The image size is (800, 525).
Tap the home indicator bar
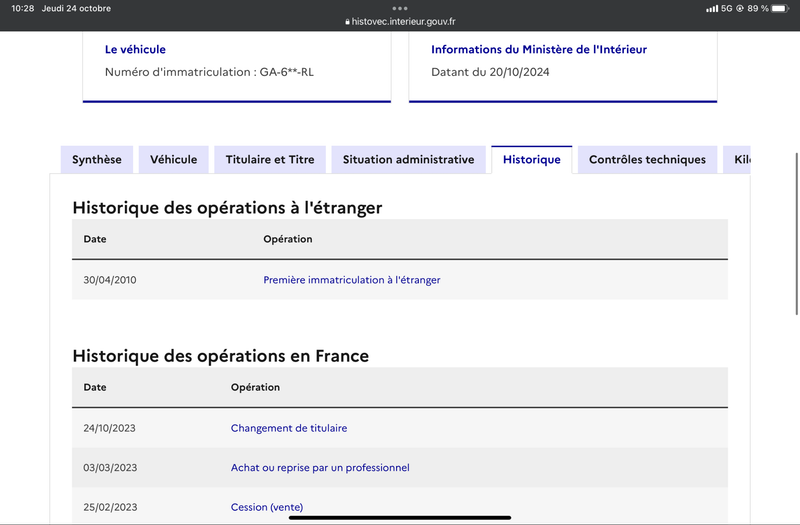pyautogui.click(x=400, y=518)
